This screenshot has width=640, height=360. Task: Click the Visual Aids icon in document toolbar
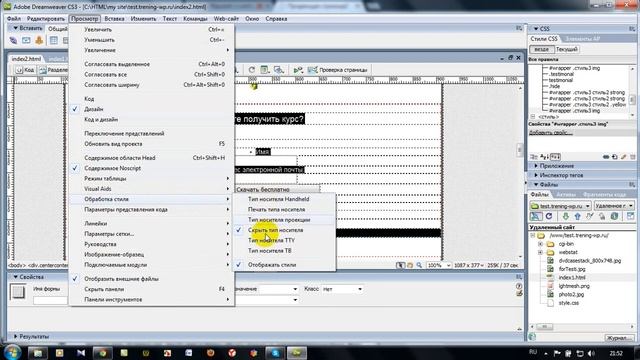tap(279, 70)
